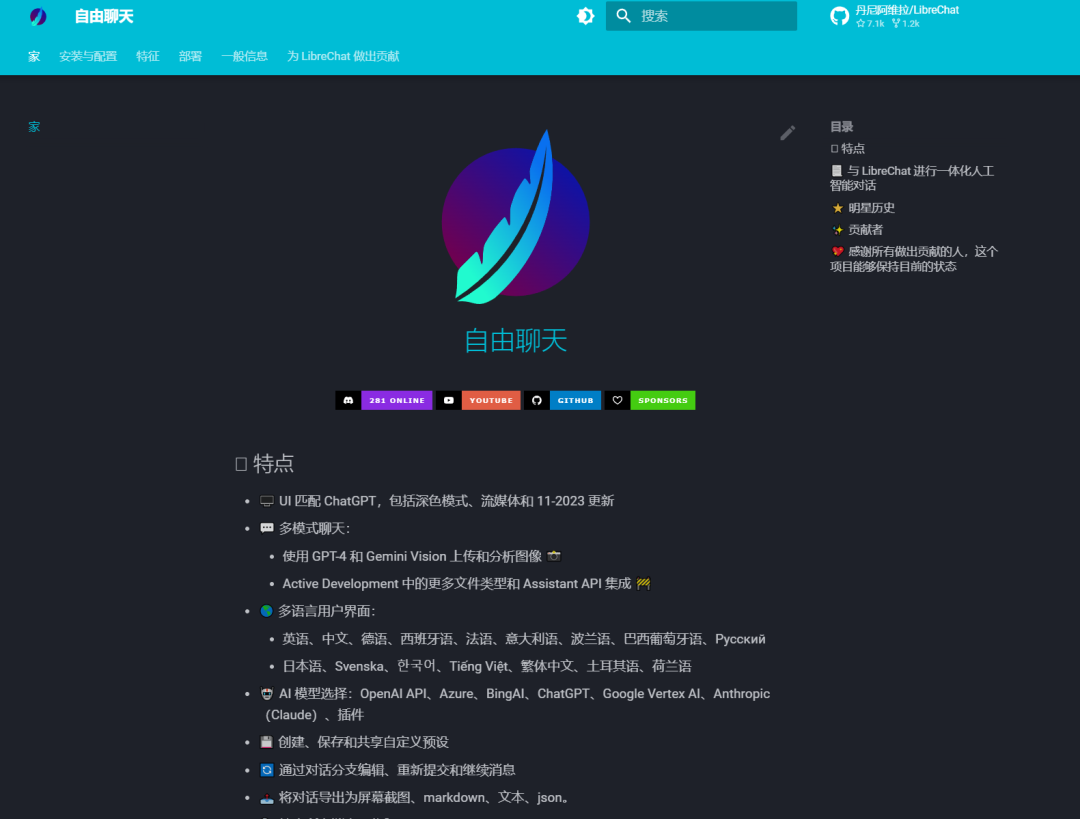Click the floppy disk emoji by 创建、保存

pos(267,742)
